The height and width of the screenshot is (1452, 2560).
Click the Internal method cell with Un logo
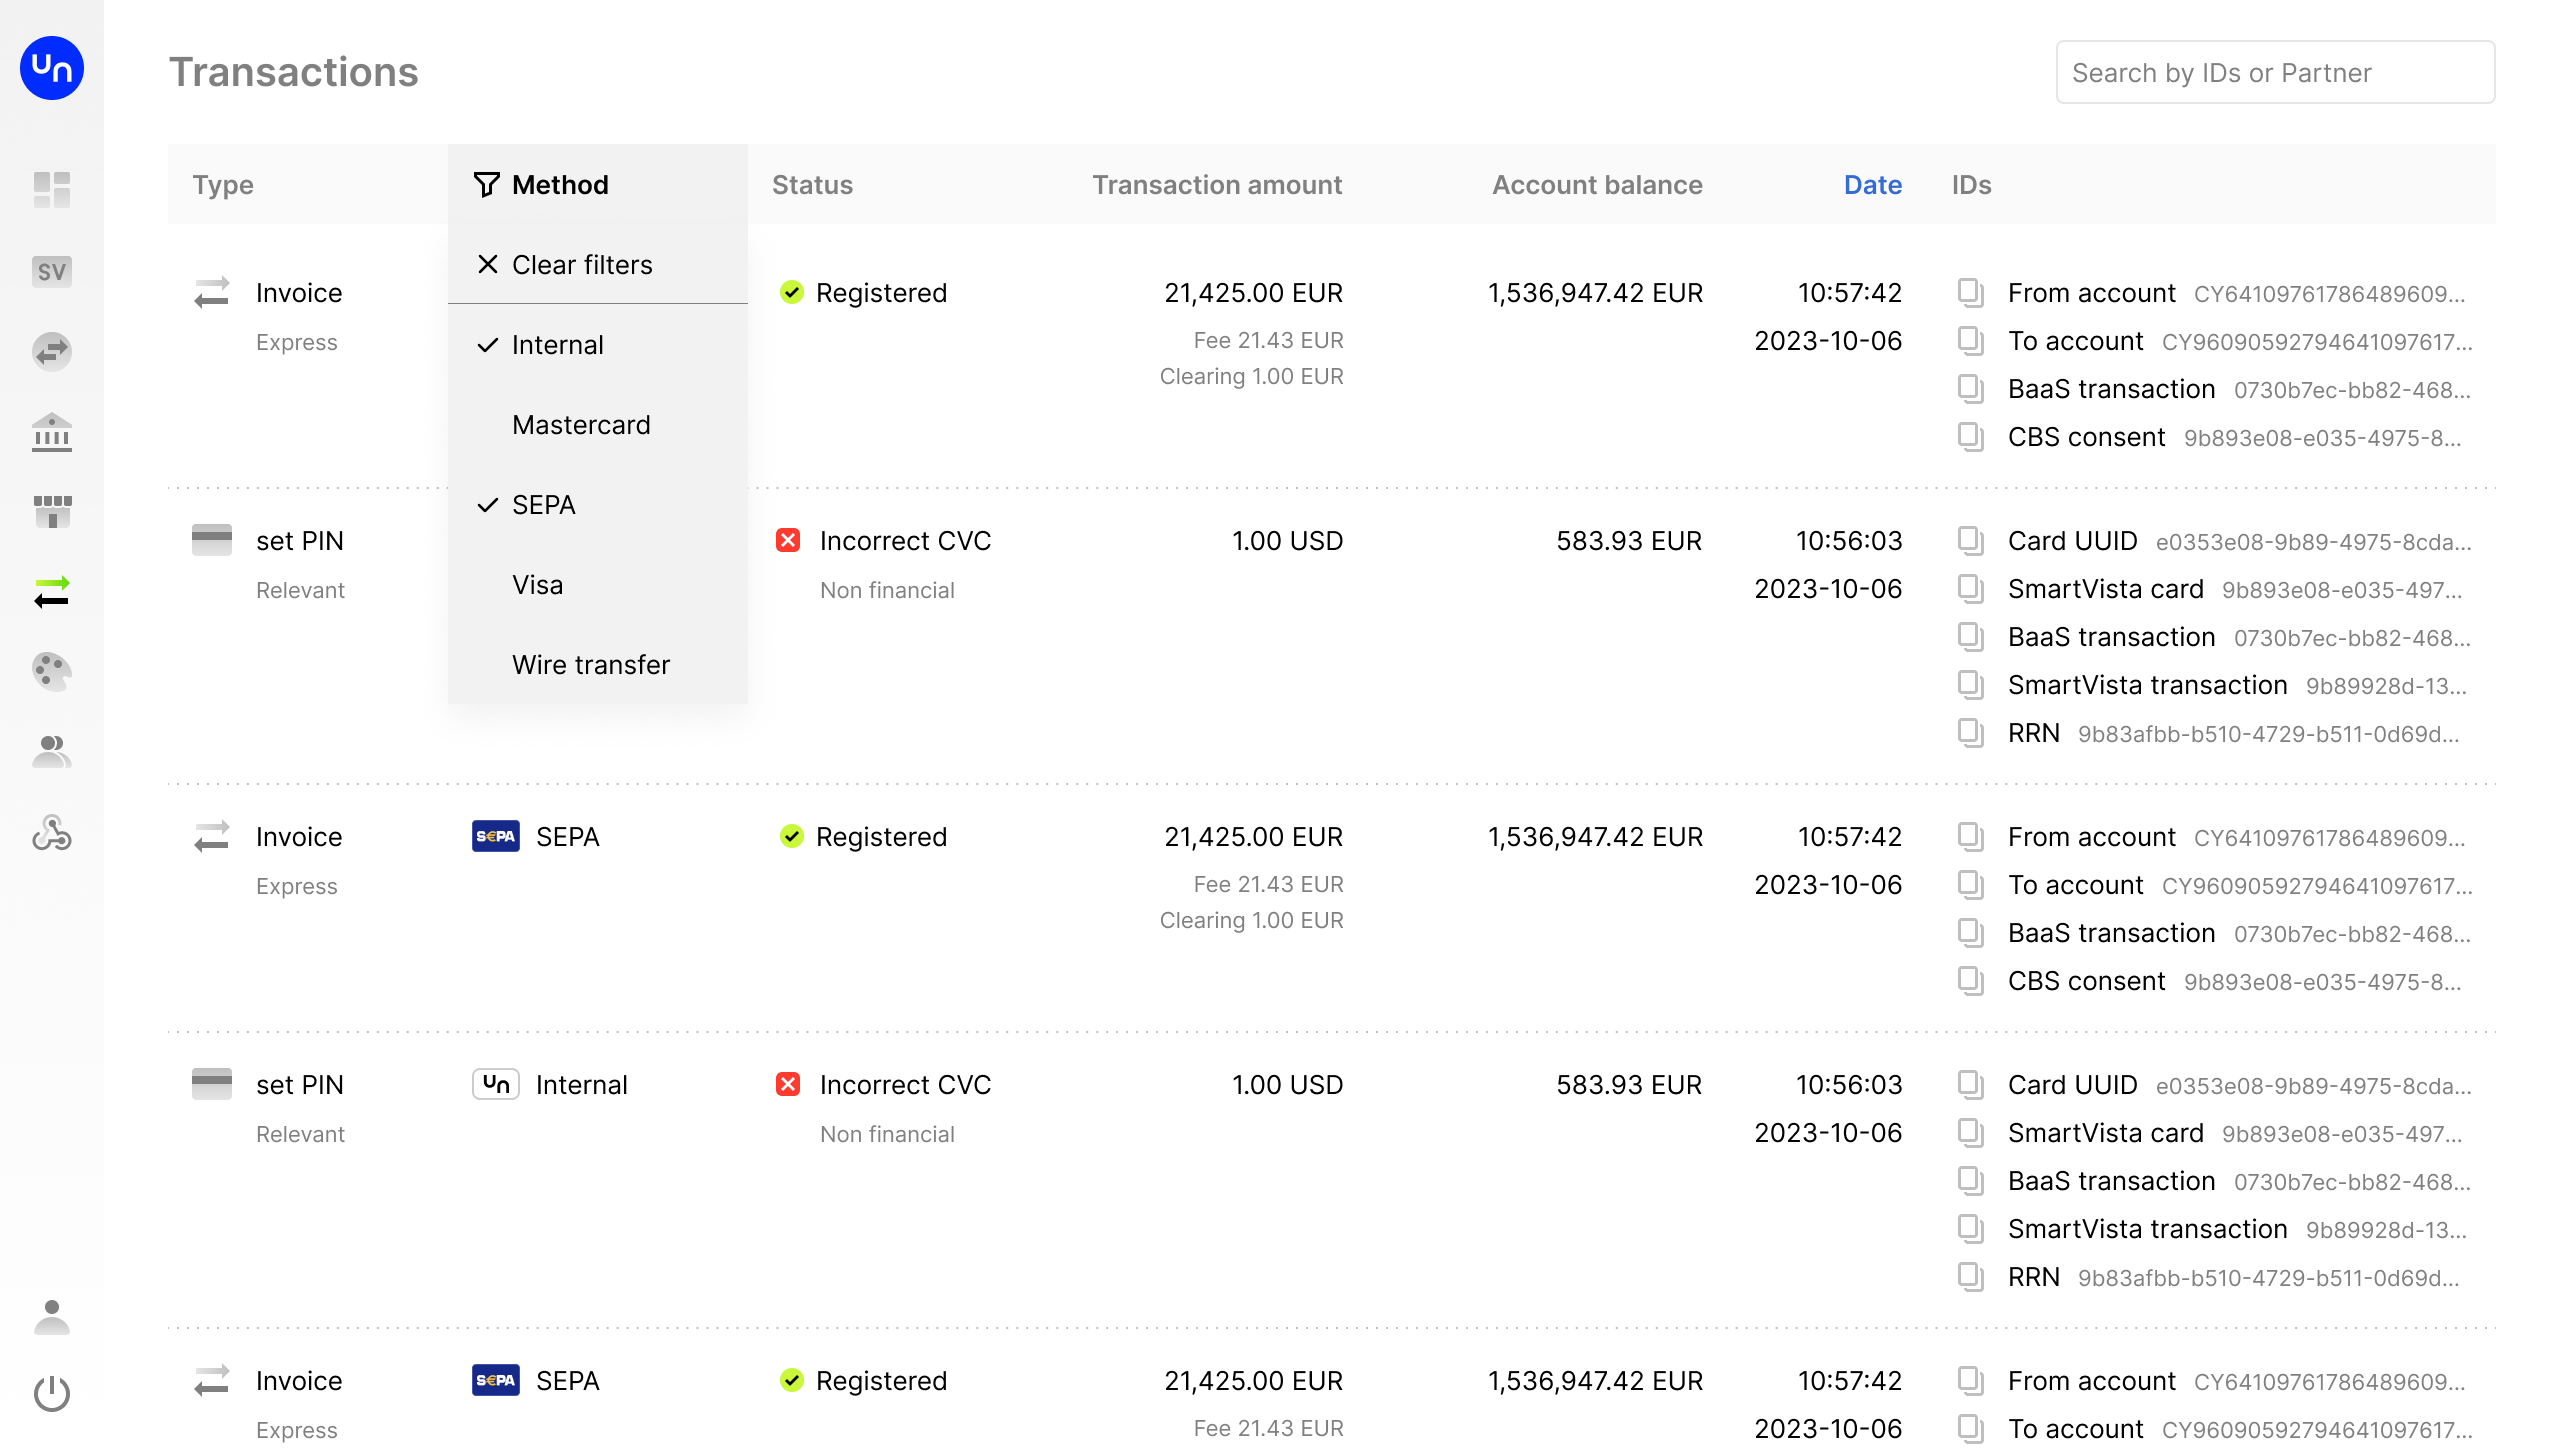[x=550, y=1085]
